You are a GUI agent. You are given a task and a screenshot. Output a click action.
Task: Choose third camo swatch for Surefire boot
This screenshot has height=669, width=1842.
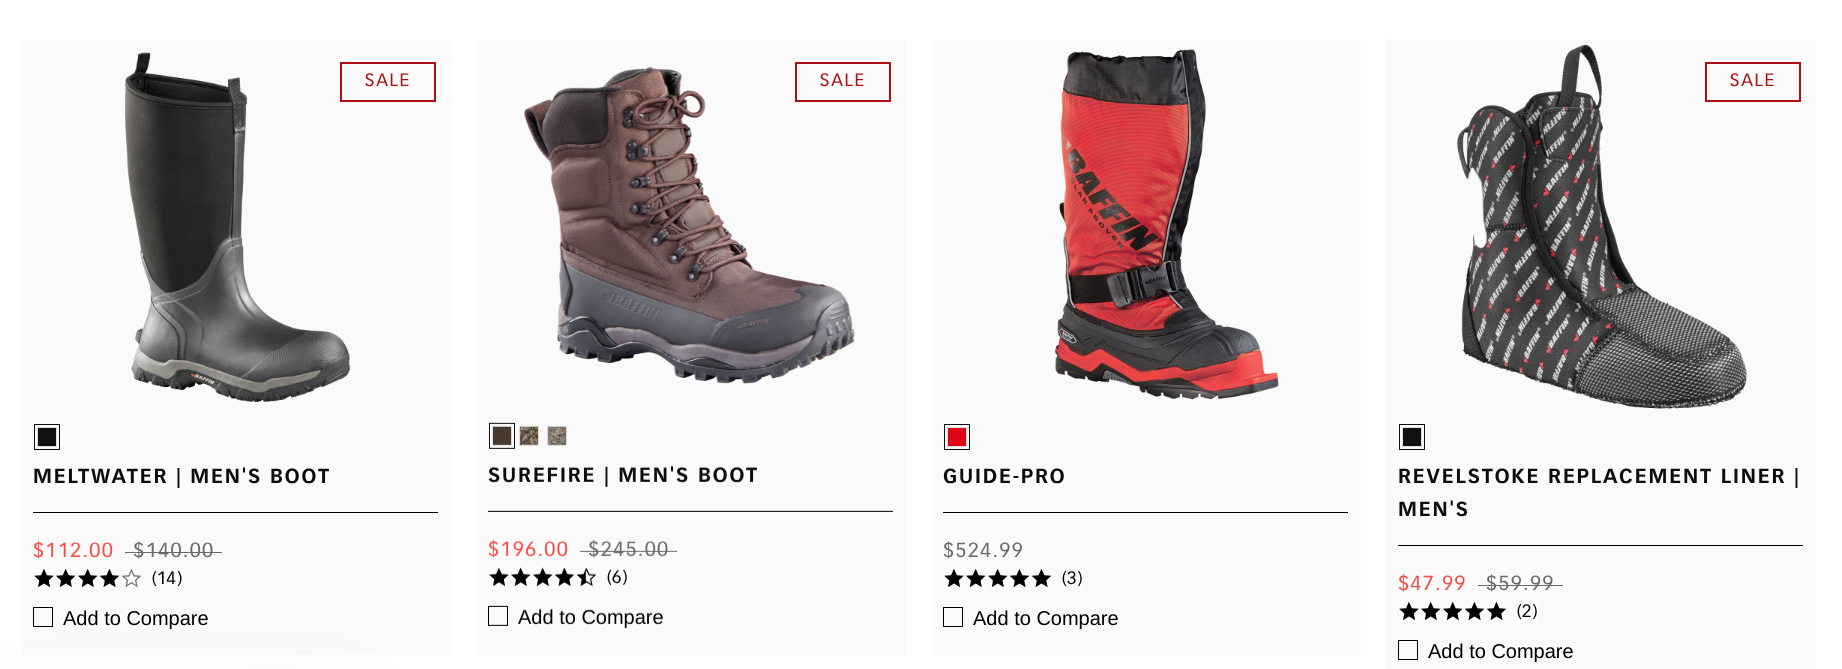557,436
